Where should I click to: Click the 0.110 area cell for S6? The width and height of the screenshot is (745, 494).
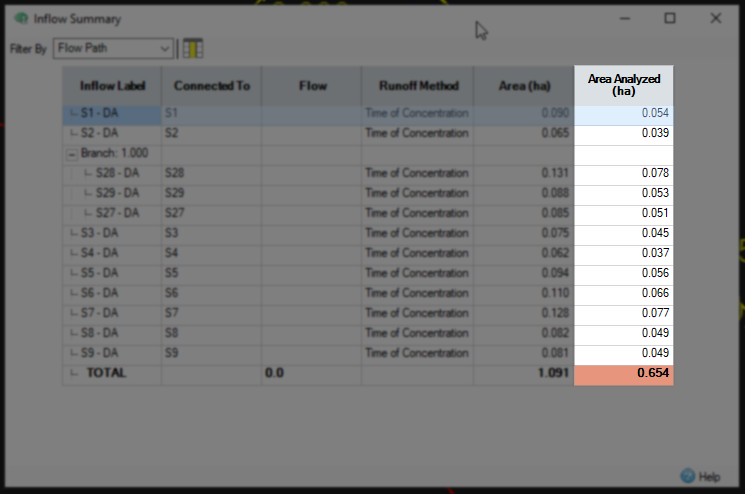tap(524, 293)
